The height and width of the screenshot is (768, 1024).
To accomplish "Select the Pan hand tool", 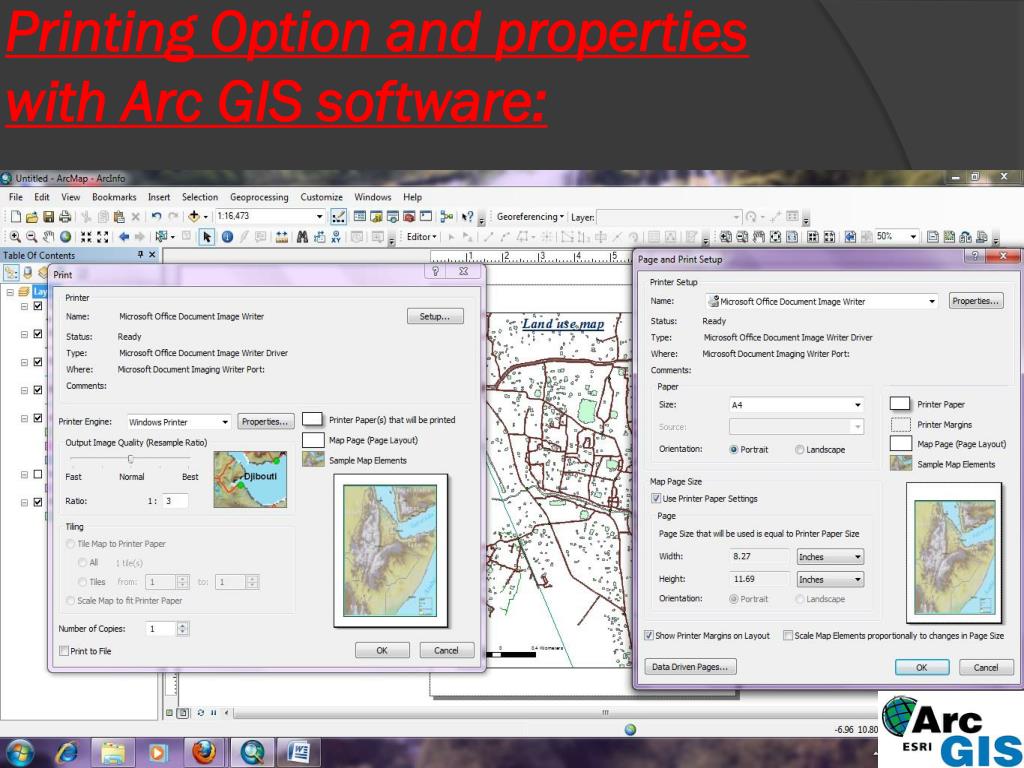I will pos(48,237).
